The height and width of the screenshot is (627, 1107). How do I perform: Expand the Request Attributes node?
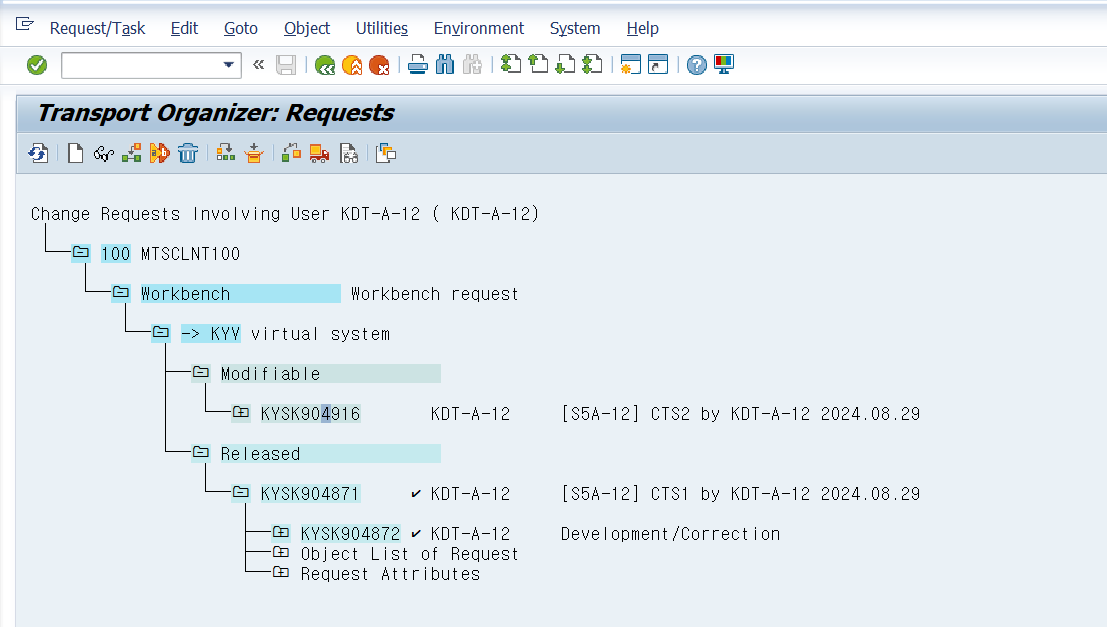[281, 572]
